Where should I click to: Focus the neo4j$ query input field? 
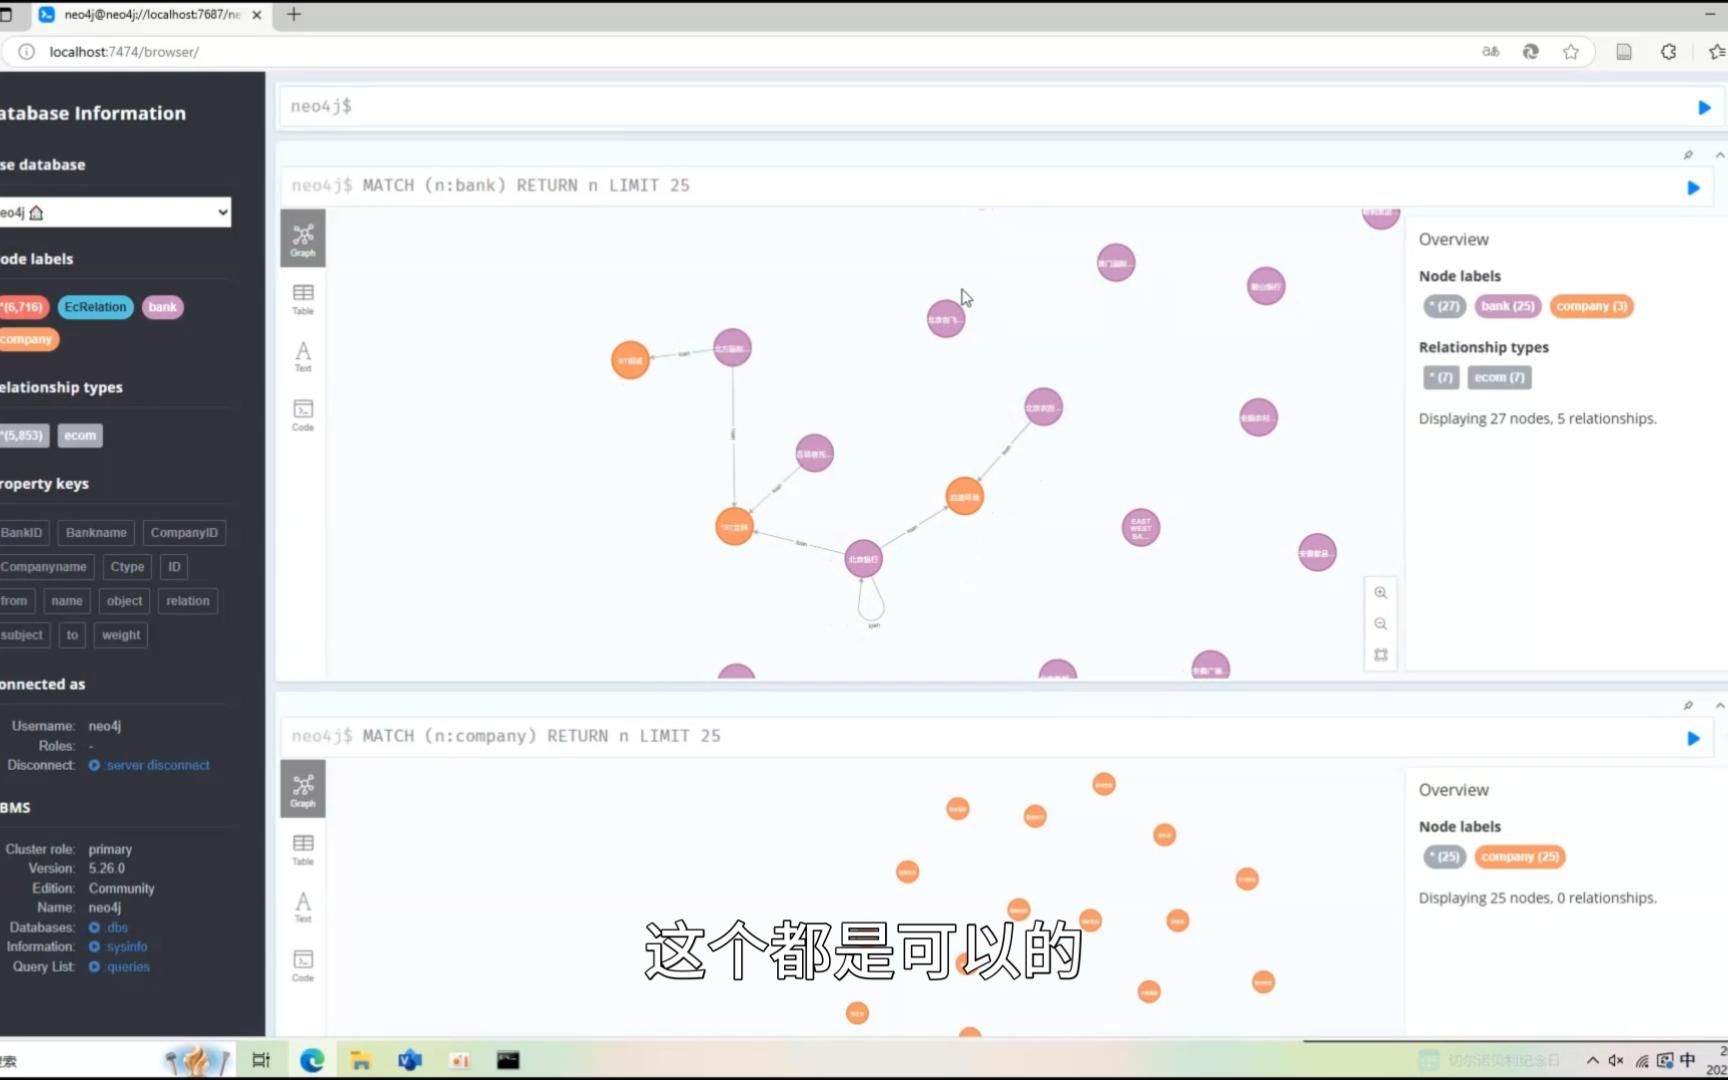pyautogui.click(x=985, y=106)
